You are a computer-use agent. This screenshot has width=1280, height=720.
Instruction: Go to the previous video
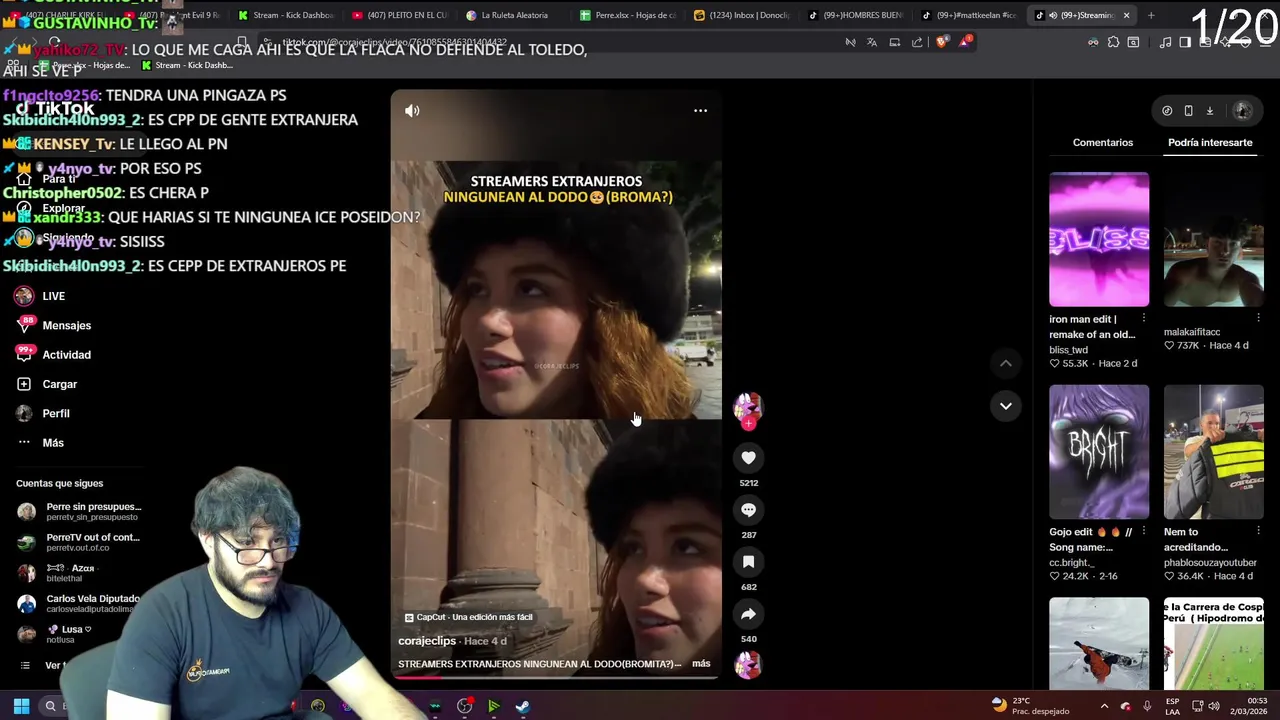(1006, 363)
